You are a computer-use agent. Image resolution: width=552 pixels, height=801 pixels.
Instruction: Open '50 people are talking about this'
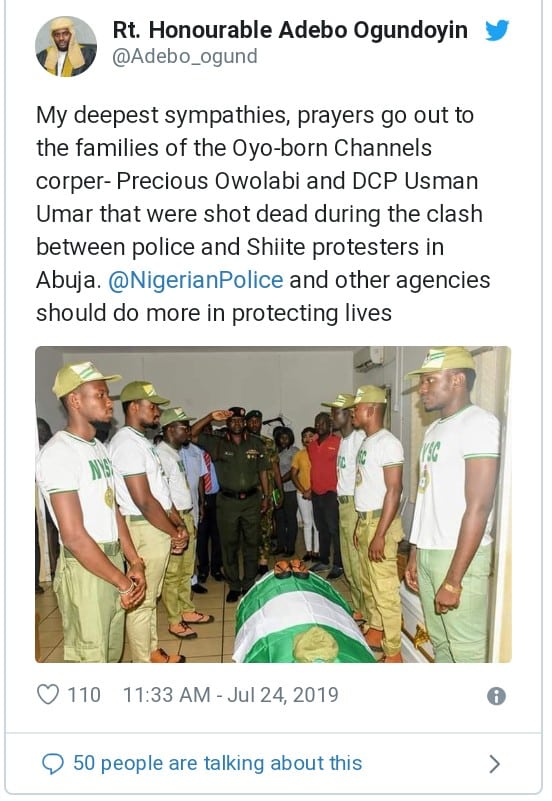coord(218,763)
